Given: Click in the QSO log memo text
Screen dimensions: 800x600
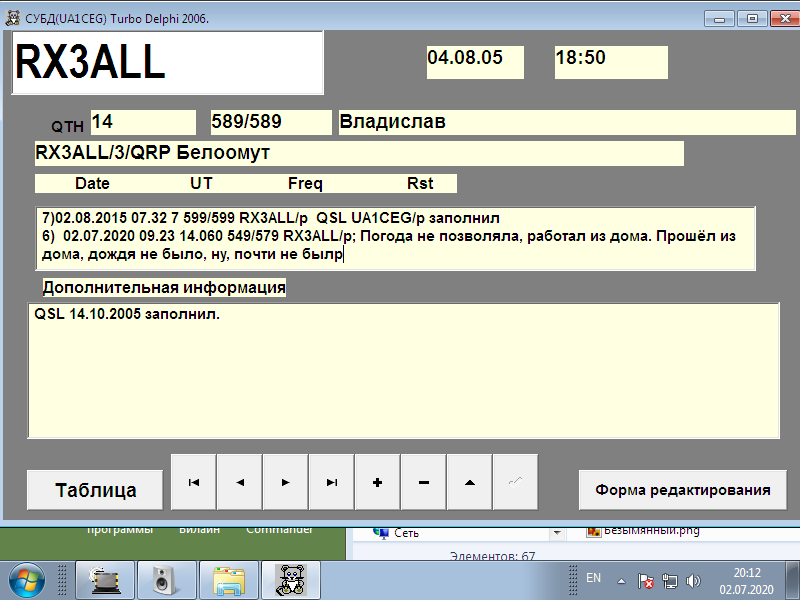Looking at the screenshot, I should point(395,238).
